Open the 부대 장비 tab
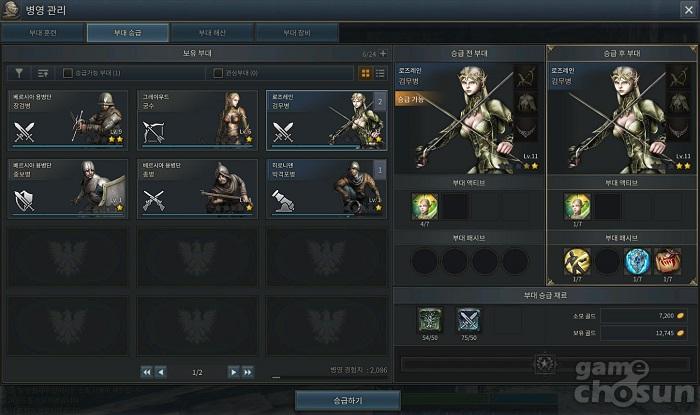 coord(297,33)
